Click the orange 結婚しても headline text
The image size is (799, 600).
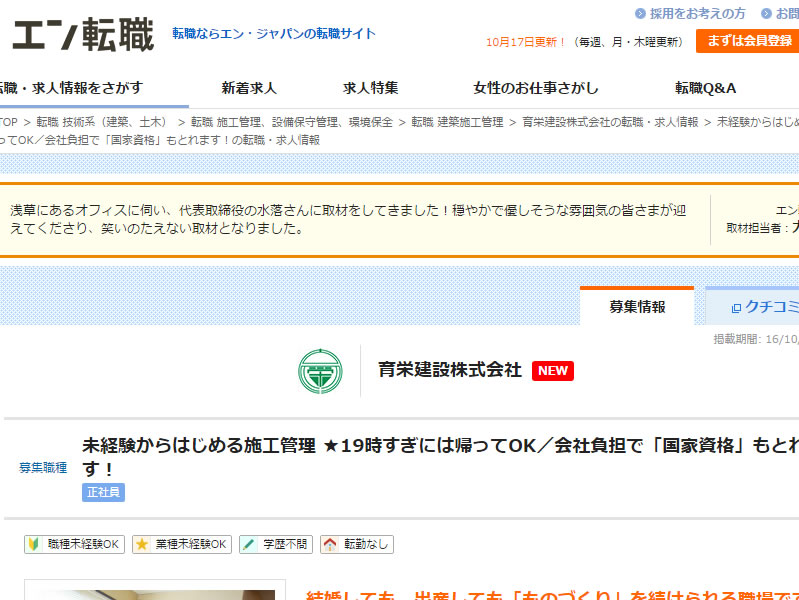(552, 595)
